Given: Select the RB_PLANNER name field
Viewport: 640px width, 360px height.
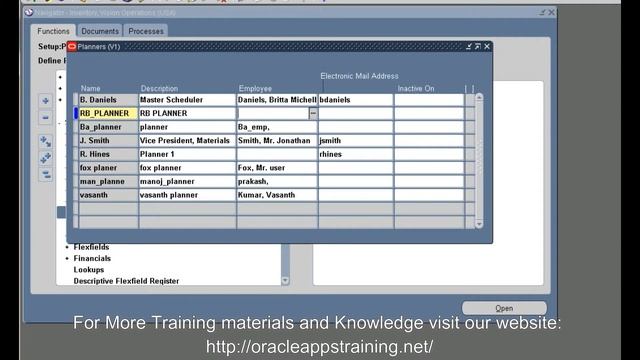Looking at the screenshot, I should pyautogui.click(x=108, y=113).
